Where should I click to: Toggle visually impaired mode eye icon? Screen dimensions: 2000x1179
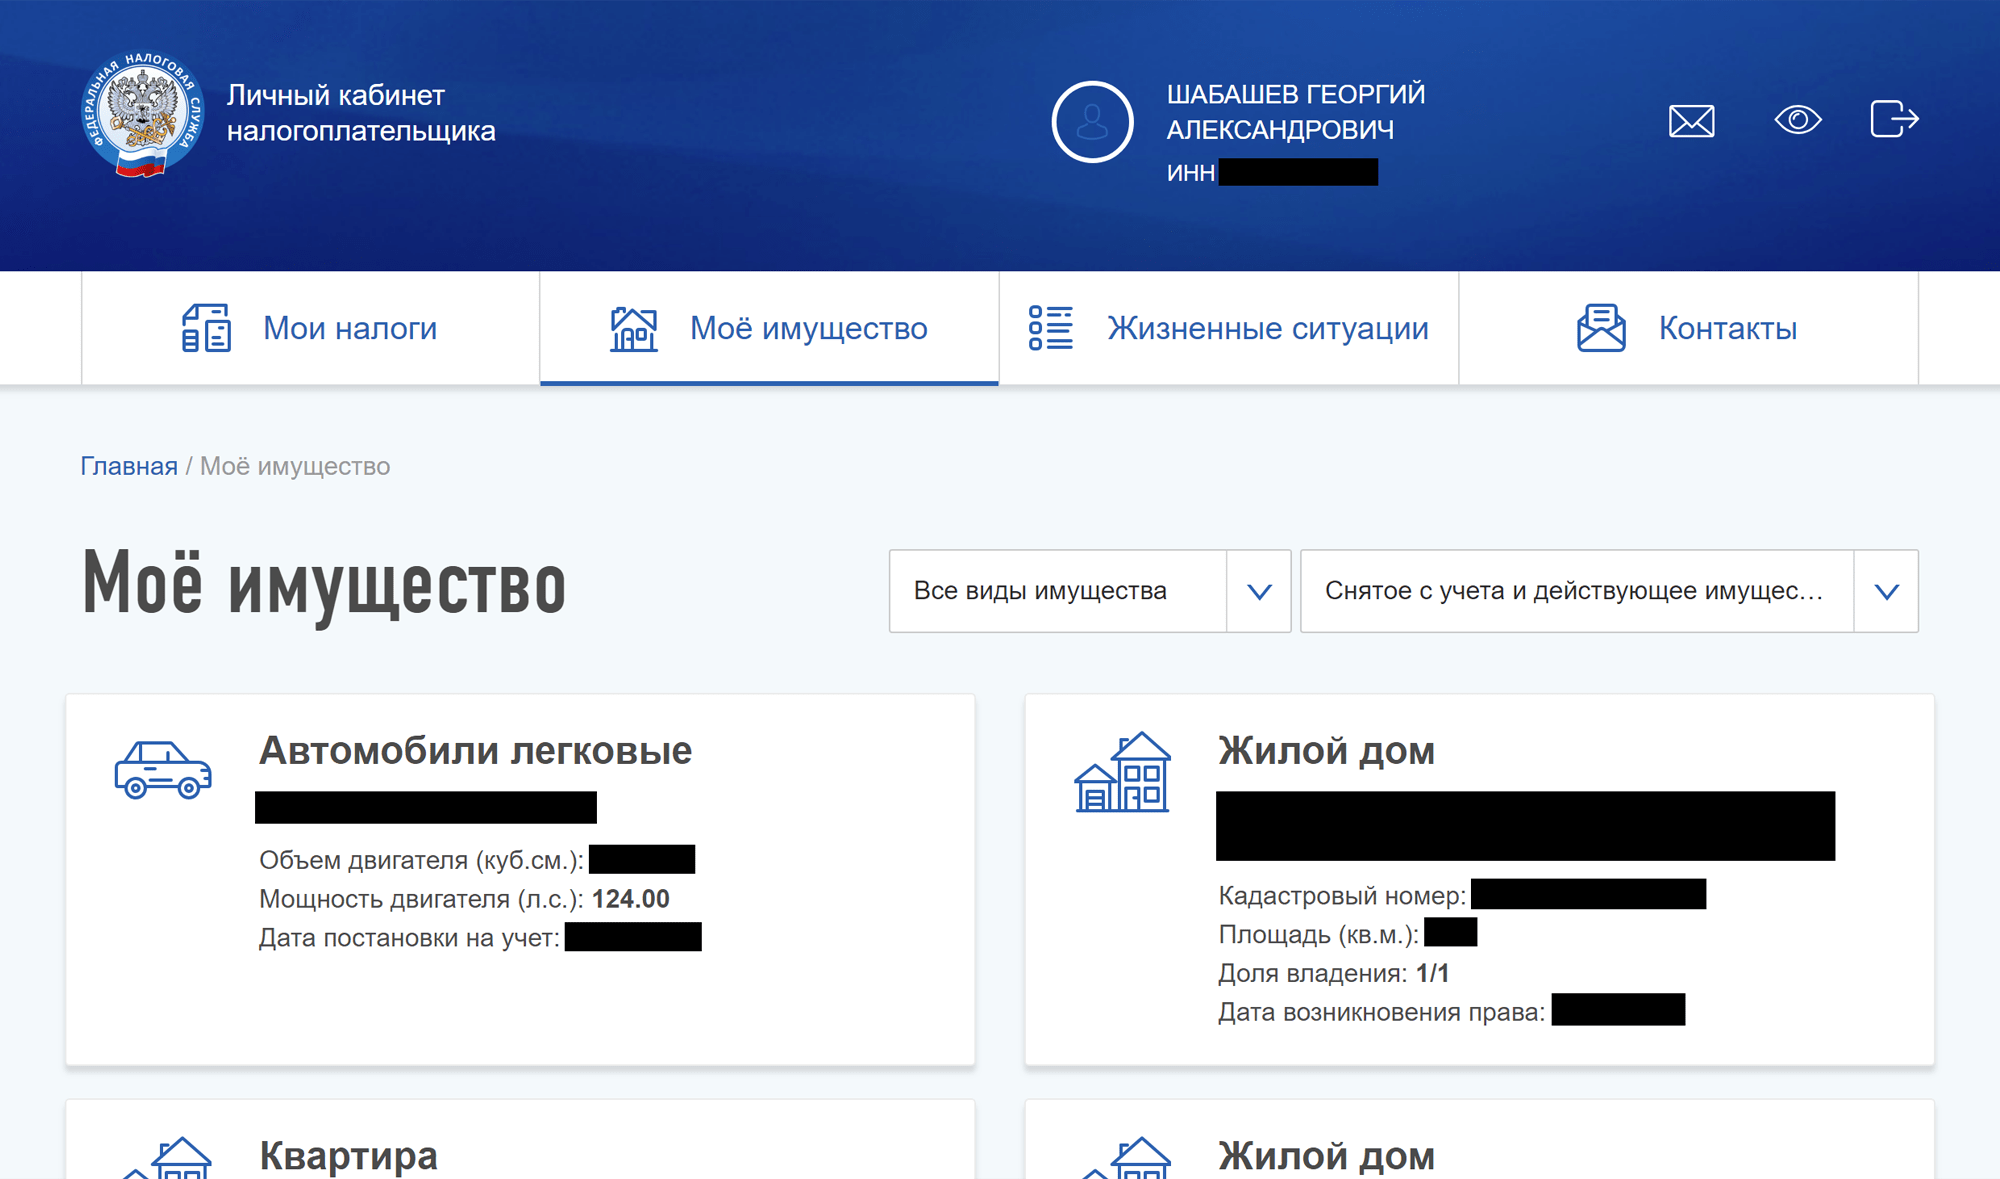point(1797,120)
